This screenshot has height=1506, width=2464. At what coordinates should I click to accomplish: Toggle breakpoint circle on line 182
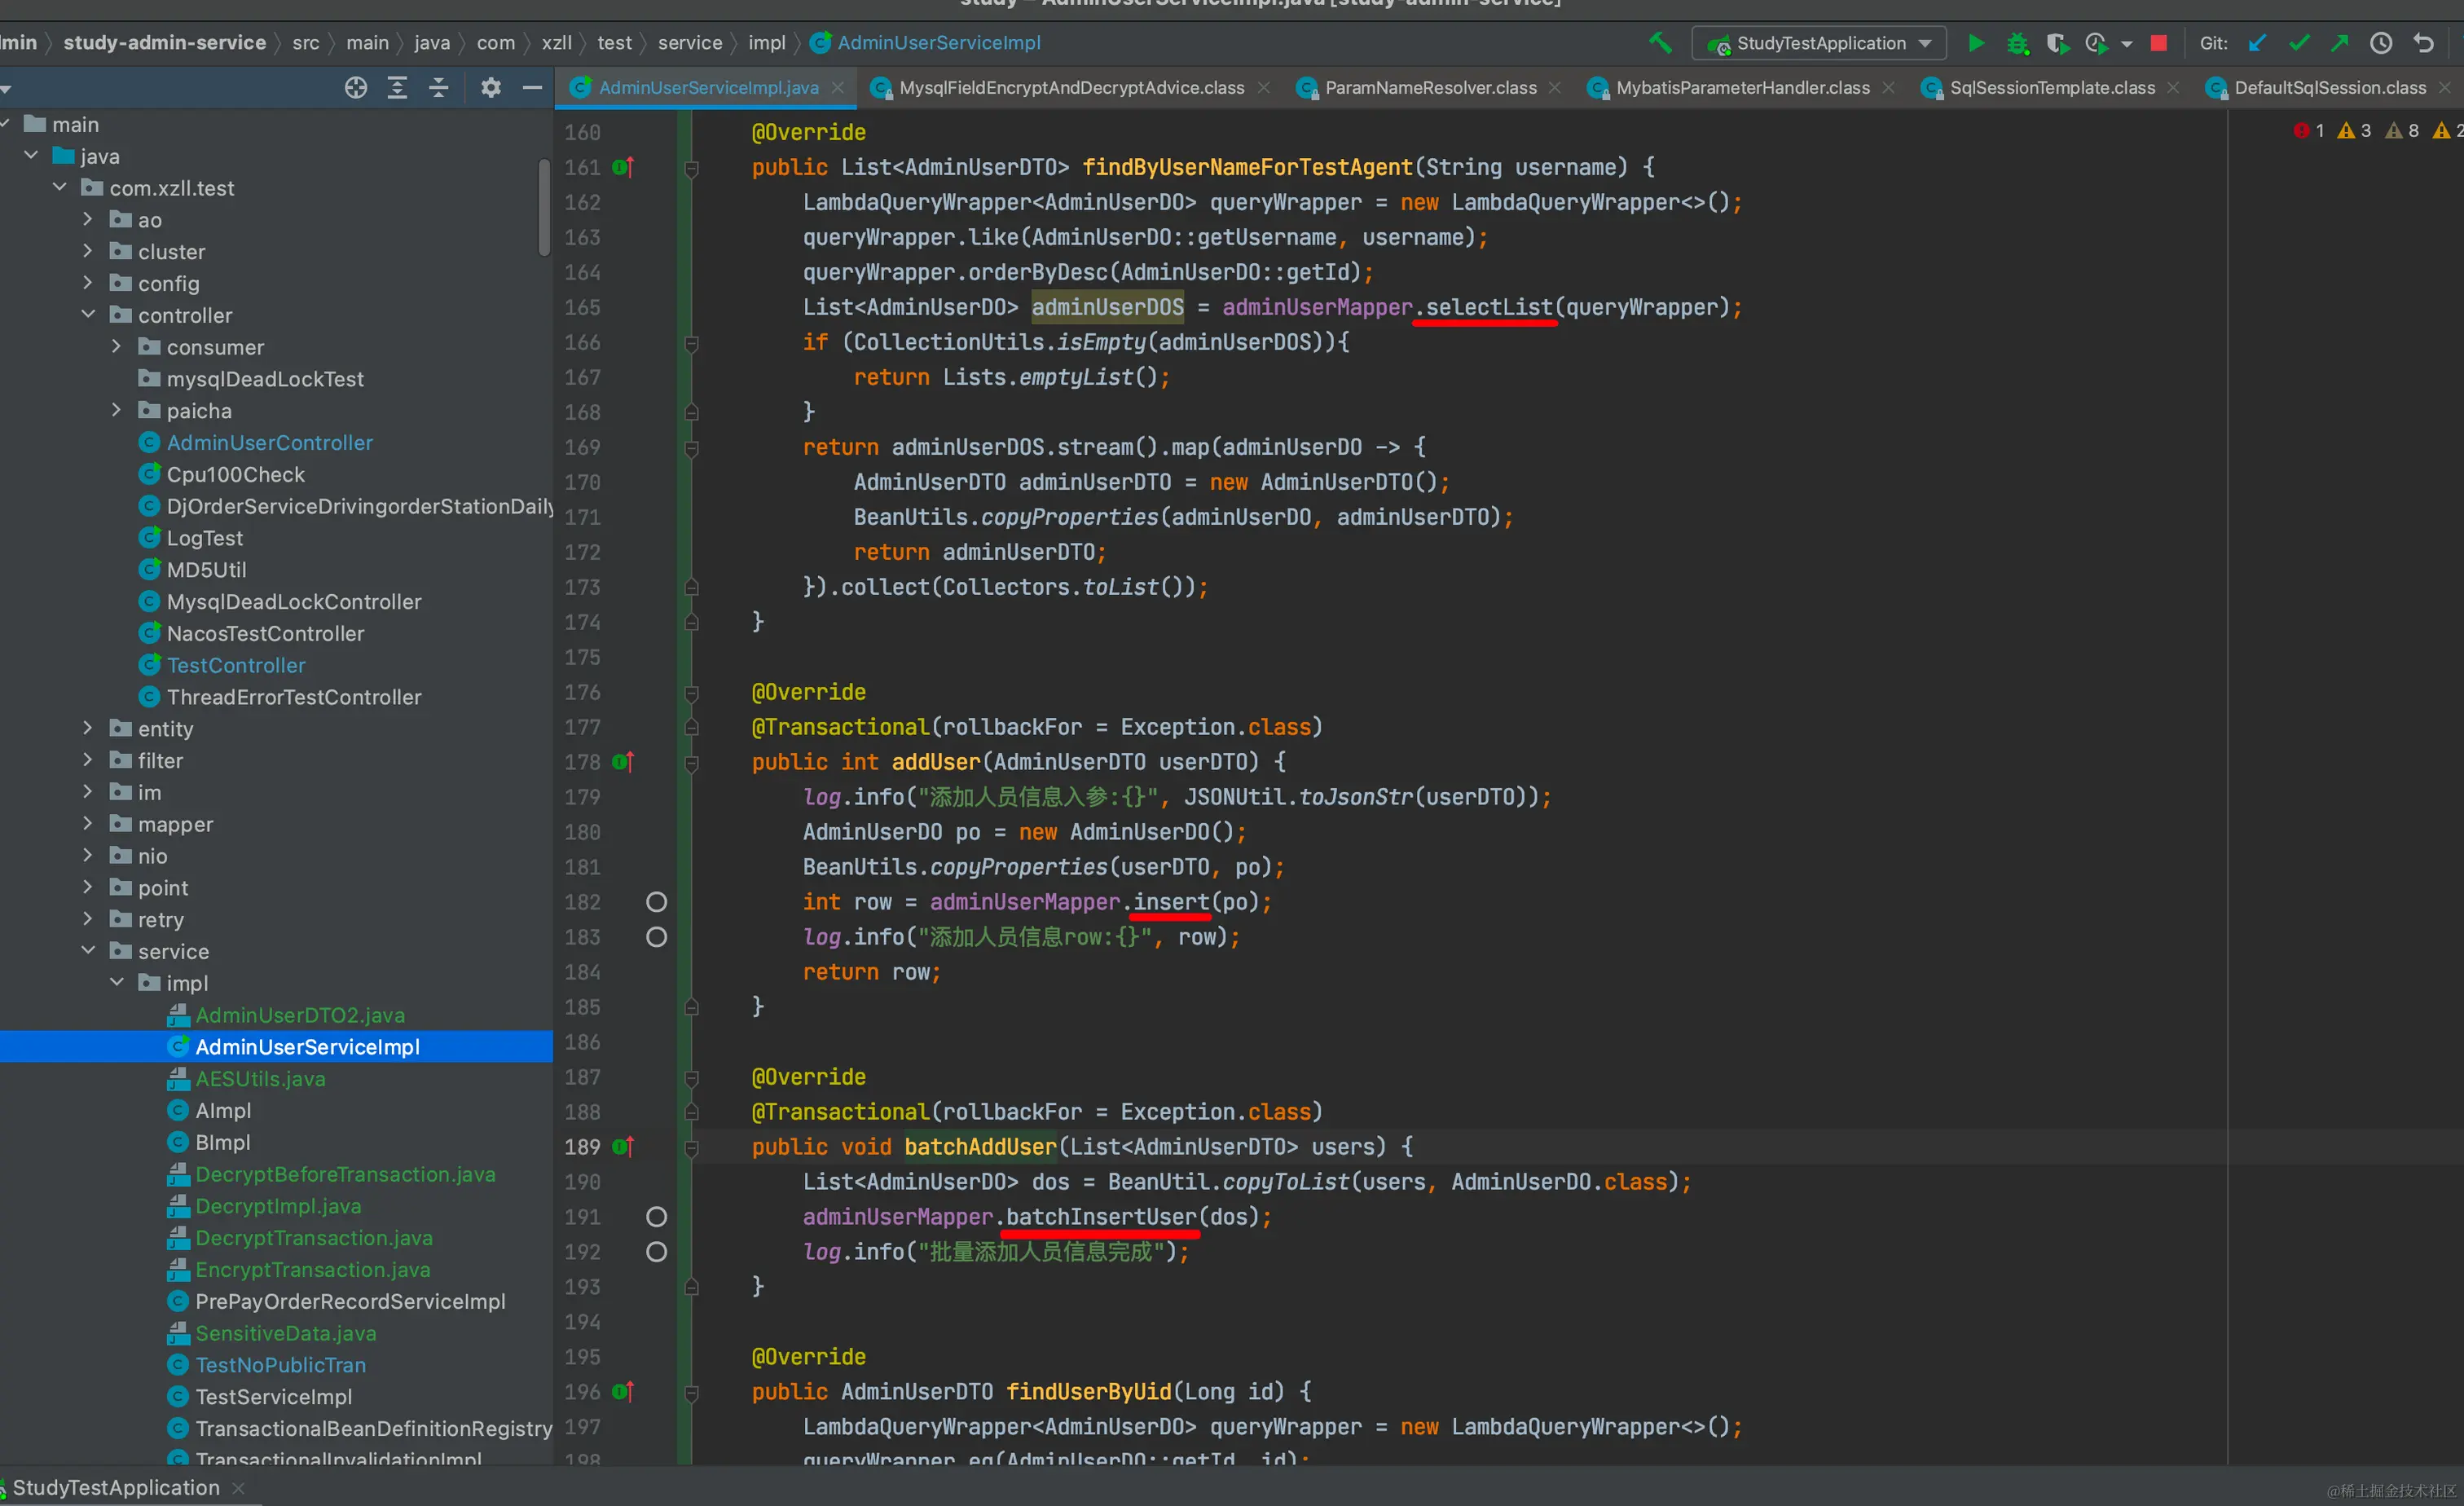tap(656, 902)
